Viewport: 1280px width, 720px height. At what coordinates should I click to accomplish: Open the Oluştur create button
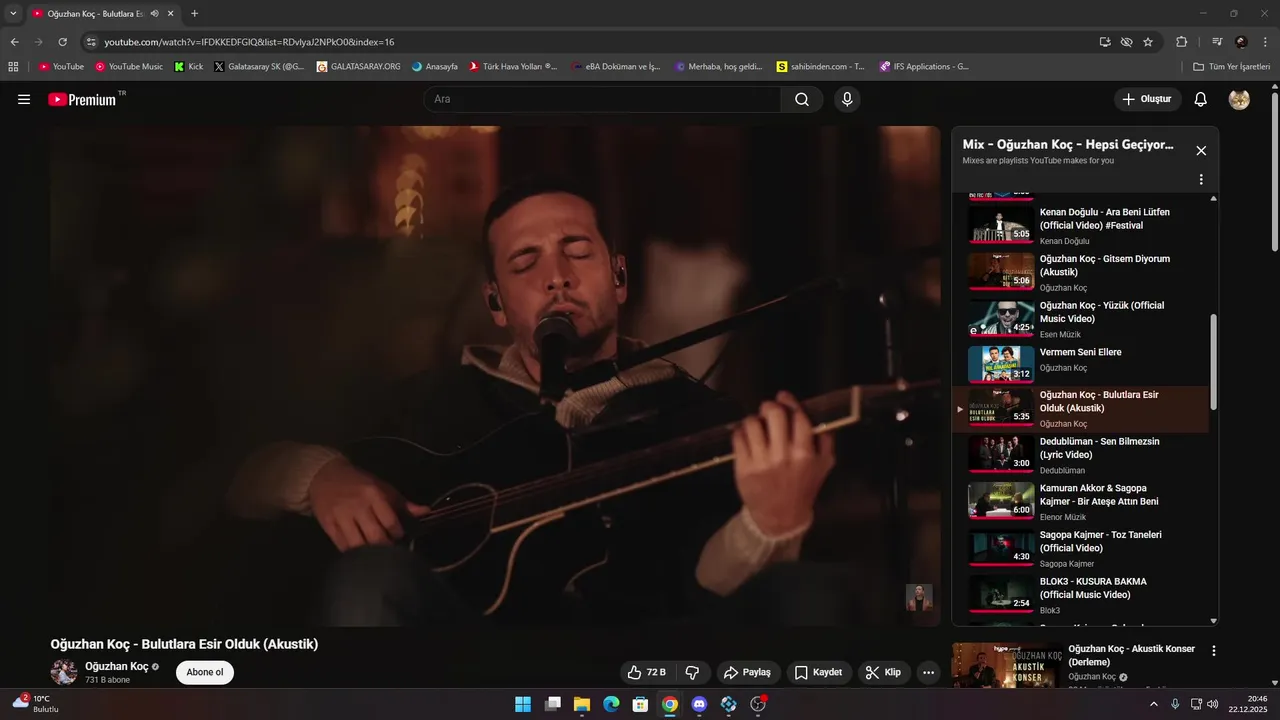tap(1148, 99)
